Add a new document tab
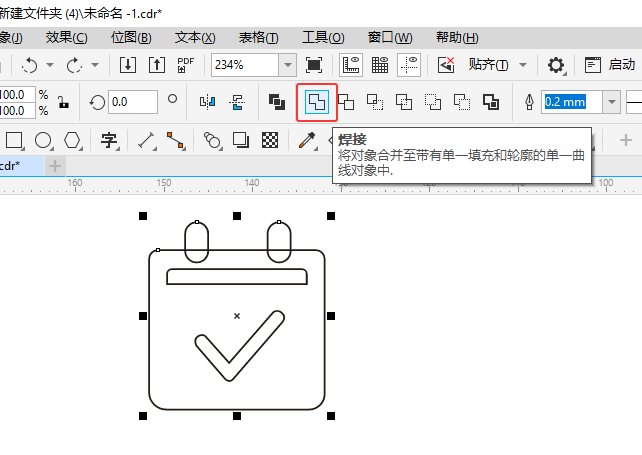Viewport: 642px width, 455px height. tap(55, 166)
